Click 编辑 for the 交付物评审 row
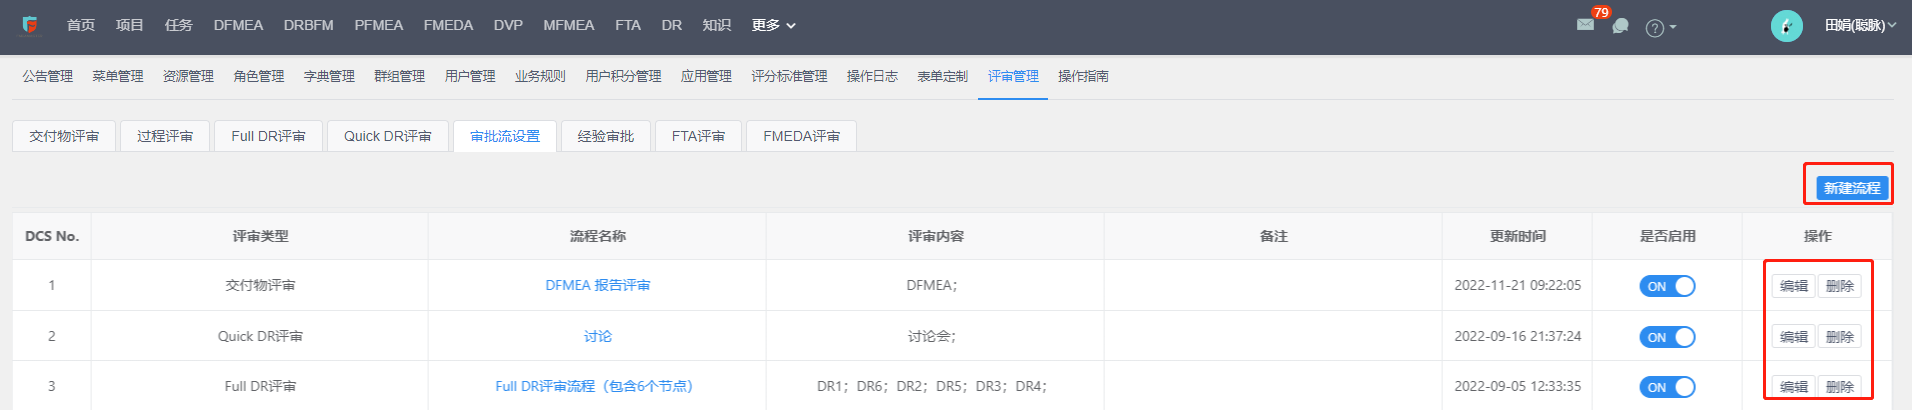 [1794, 286]
